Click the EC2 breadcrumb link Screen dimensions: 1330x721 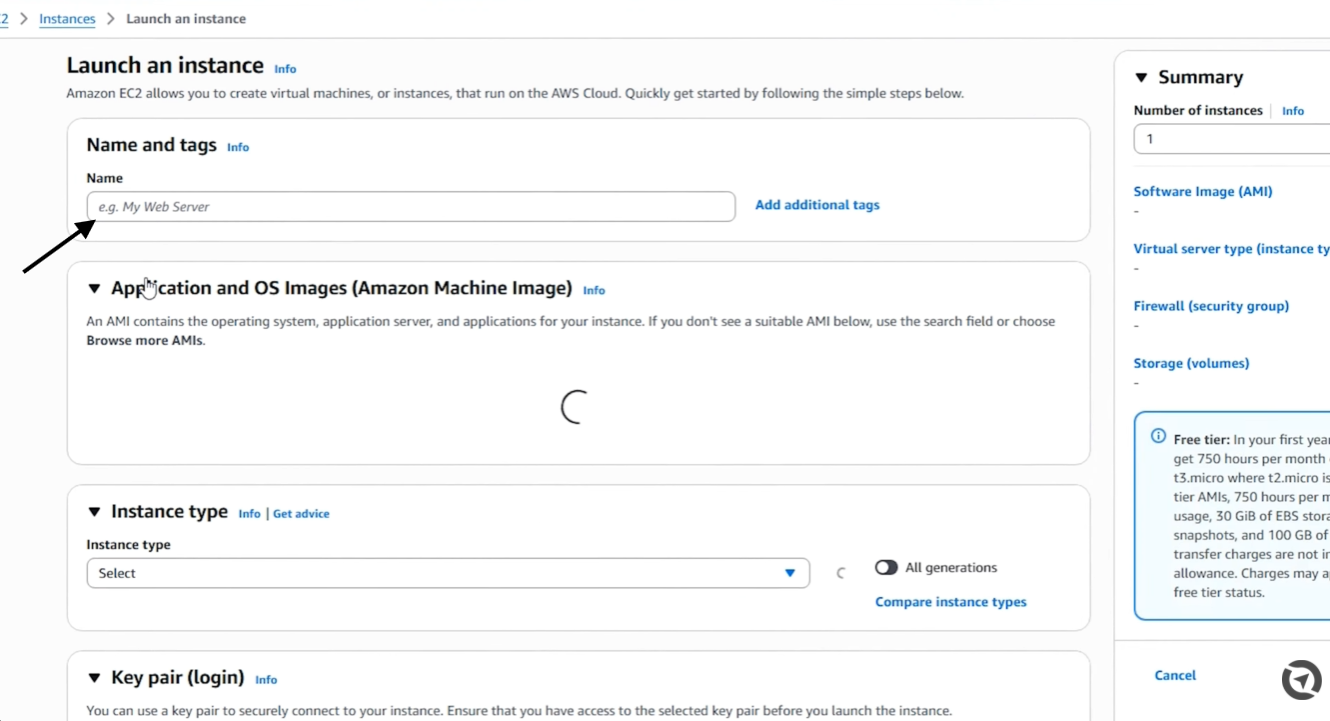[x=4, y=19]
